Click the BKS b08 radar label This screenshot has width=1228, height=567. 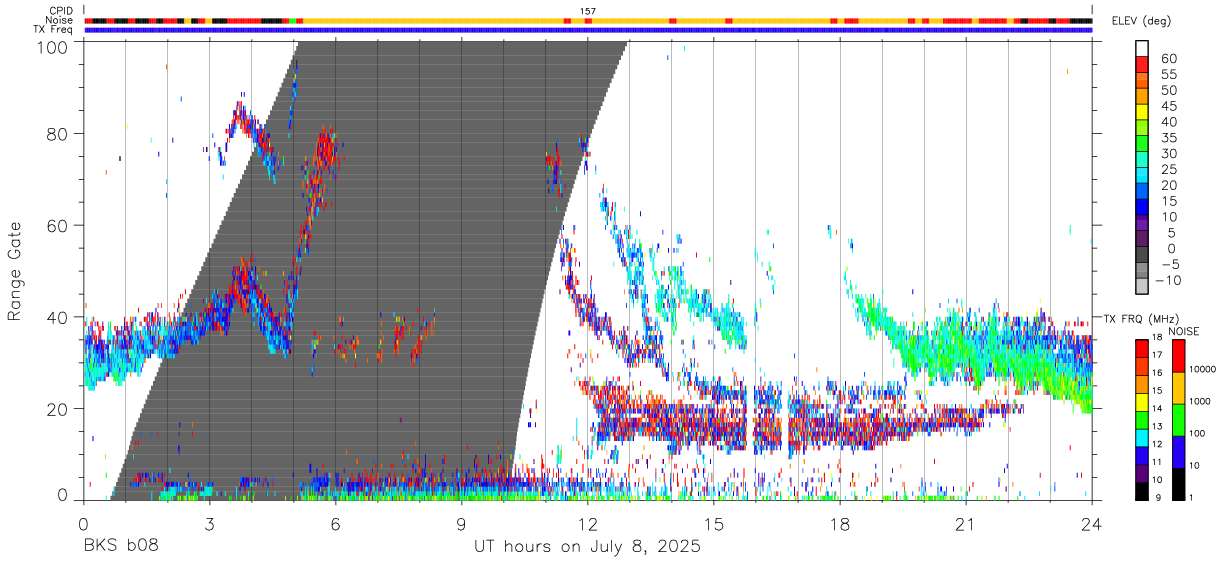click(x=121, y=547)
